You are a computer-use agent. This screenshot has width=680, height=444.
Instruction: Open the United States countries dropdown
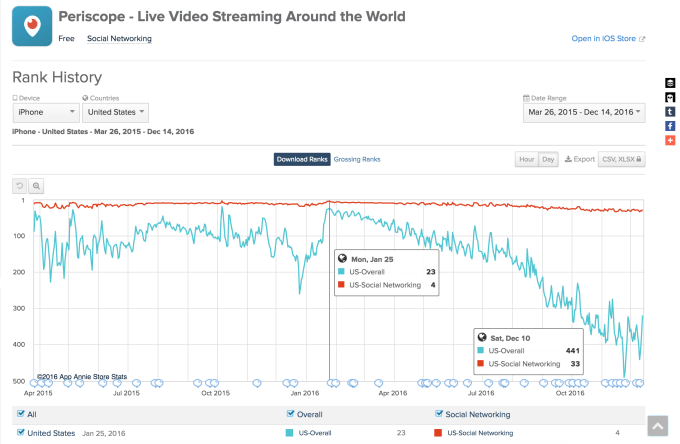(115, 112)
